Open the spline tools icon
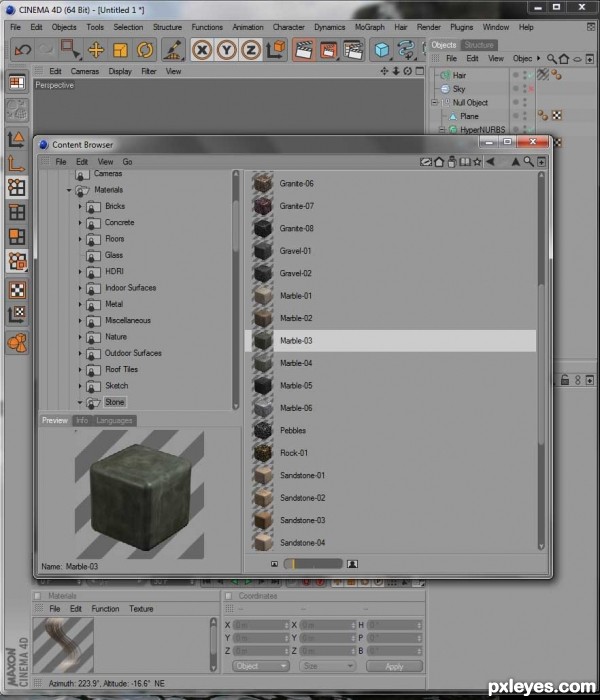This screenshot has width=600, height=700. (406, 50)
